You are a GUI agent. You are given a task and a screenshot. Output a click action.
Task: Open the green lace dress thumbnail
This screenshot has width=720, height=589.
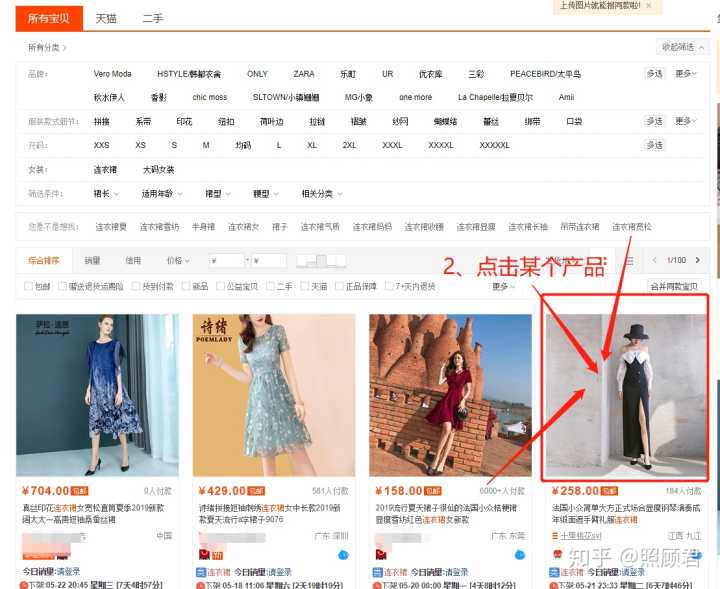coord(274,395)
